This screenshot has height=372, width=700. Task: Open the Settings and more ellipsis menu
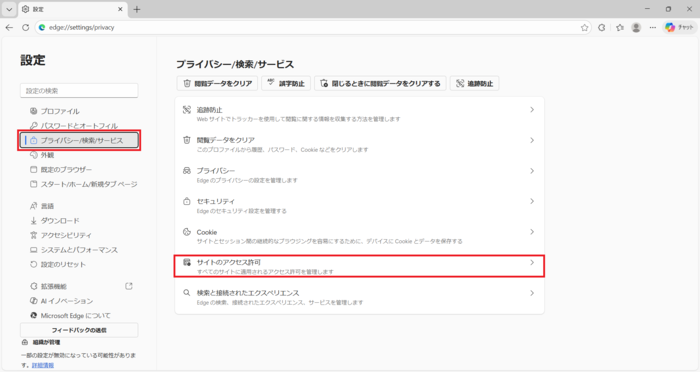653,28
